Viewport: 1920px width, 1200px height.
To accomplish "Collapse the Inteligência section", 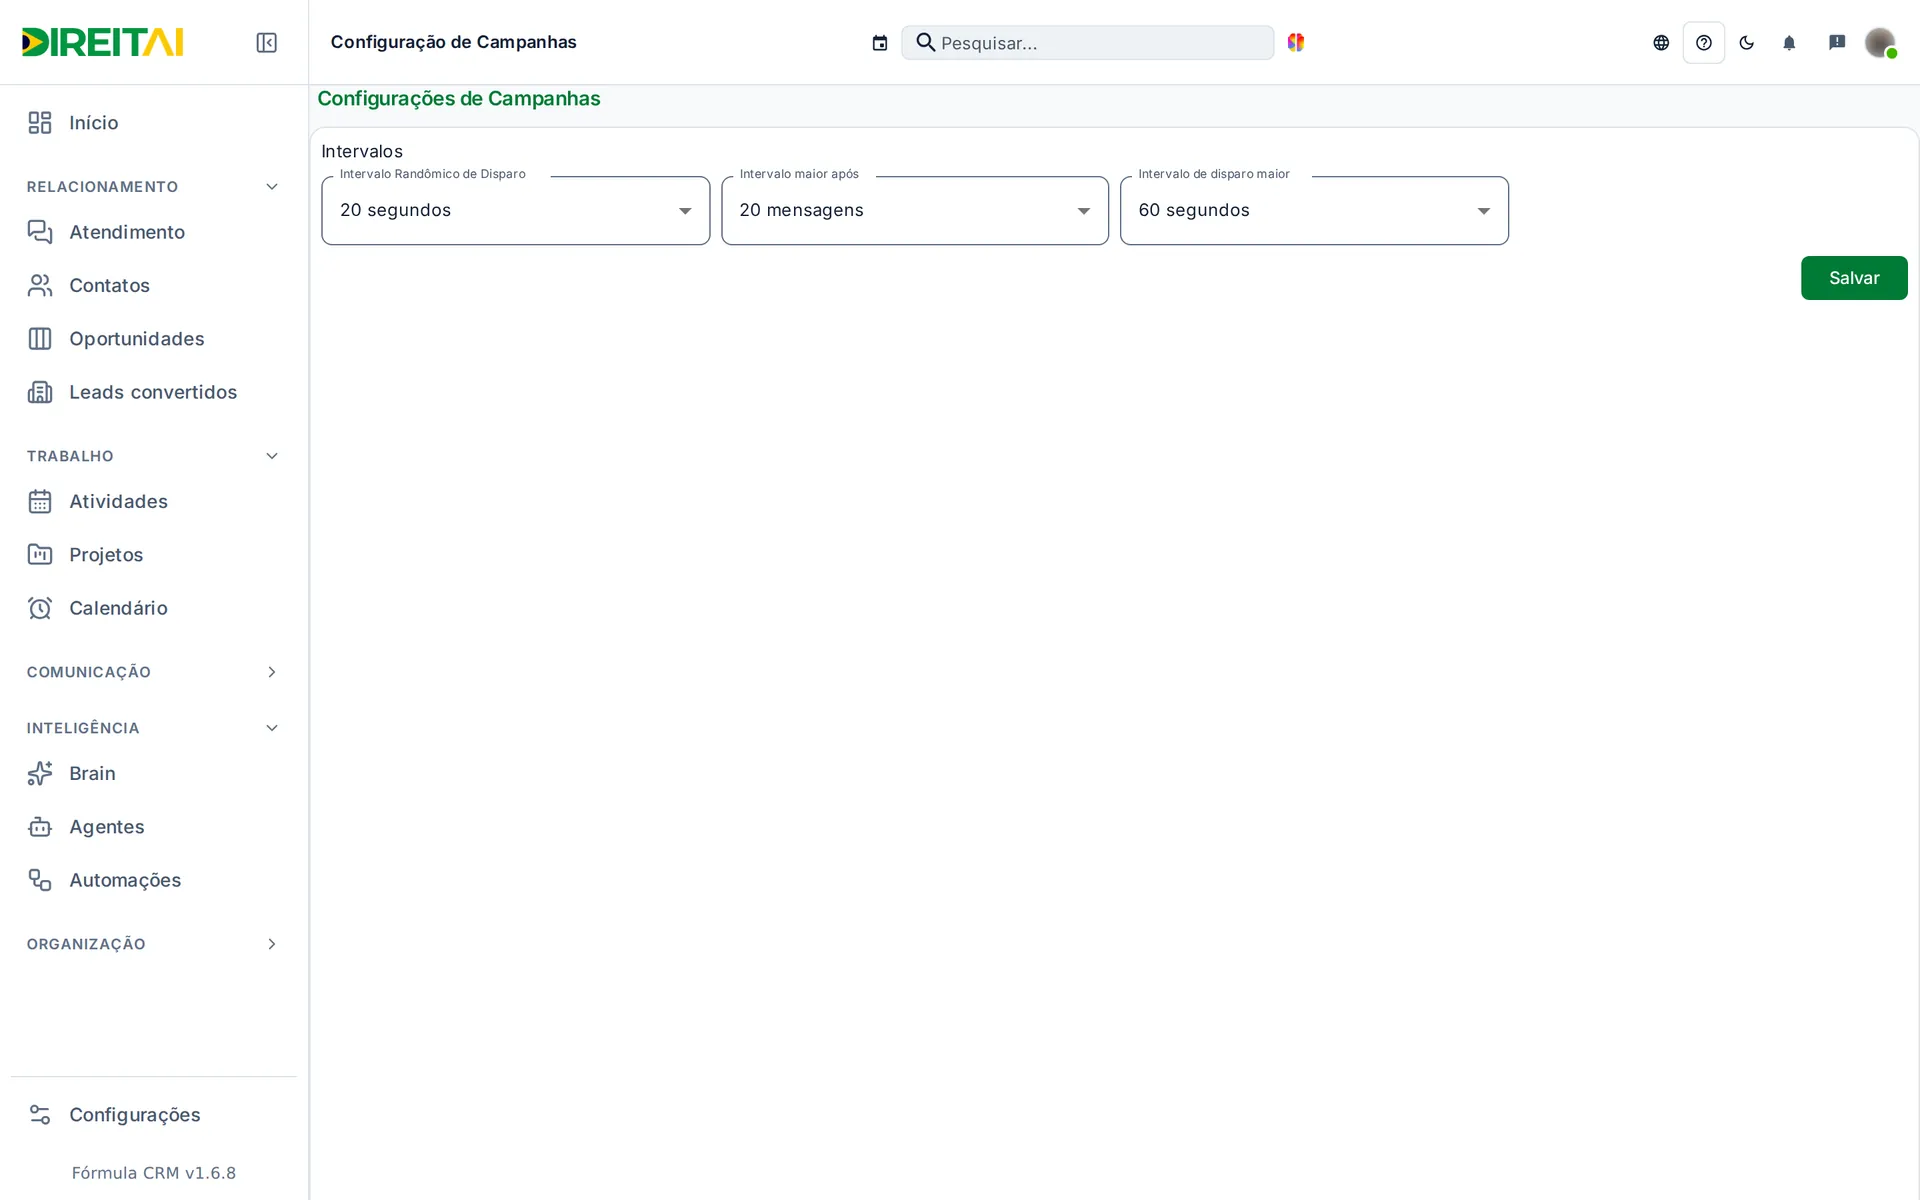I will [153, 728].
